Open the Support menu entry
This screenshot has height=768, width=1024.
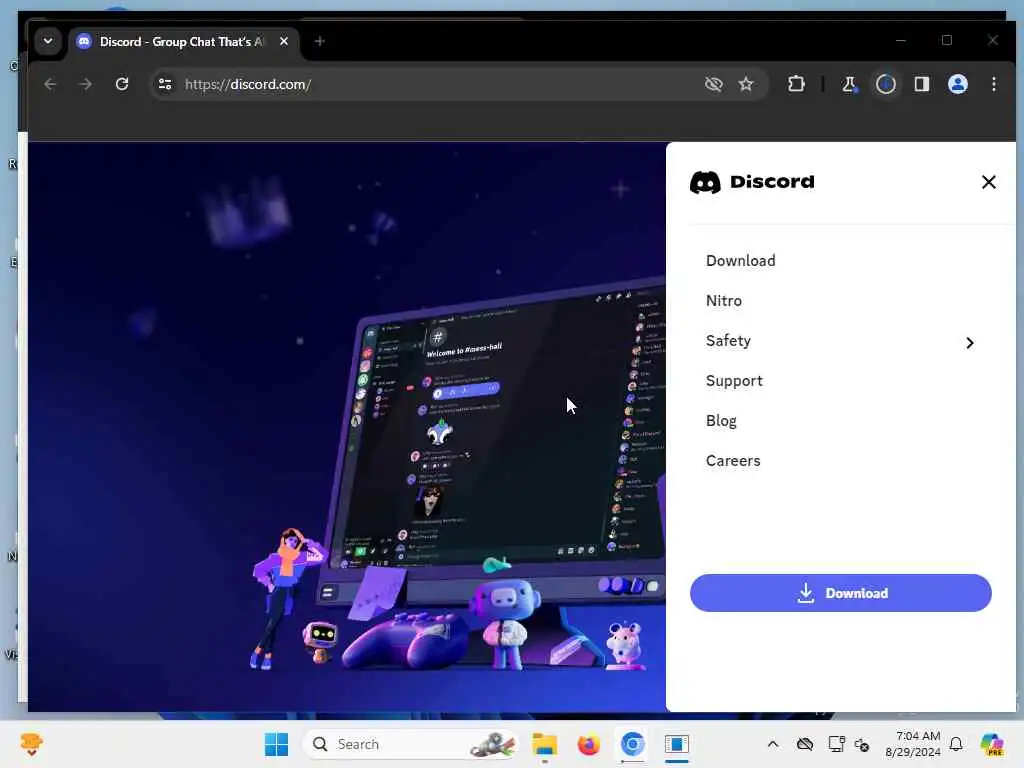click(x=734, y=381)
